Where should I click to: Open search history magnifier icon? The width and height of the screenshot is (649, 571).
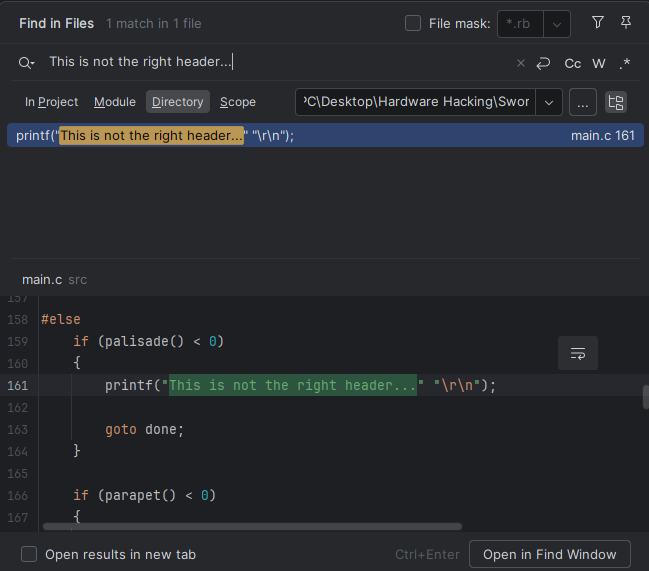pyautogui.click(x=27, y=62)
